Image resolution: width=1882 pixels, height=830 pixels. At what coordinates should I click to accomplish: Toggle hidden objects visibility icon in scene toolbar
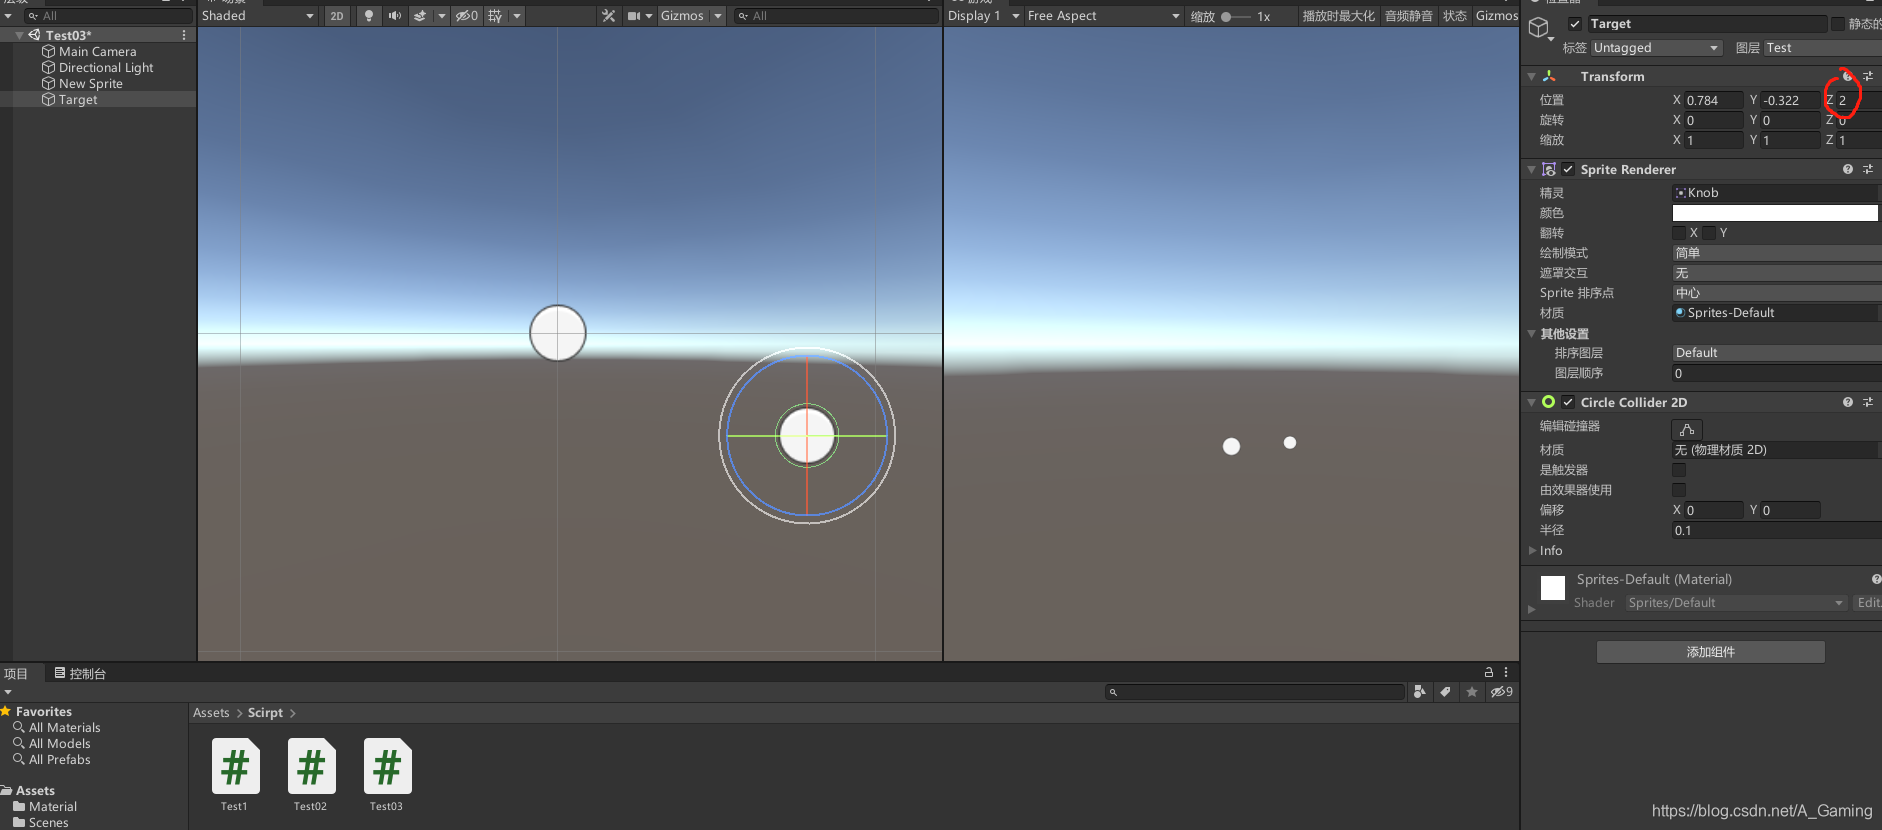(x=467, y=16)
